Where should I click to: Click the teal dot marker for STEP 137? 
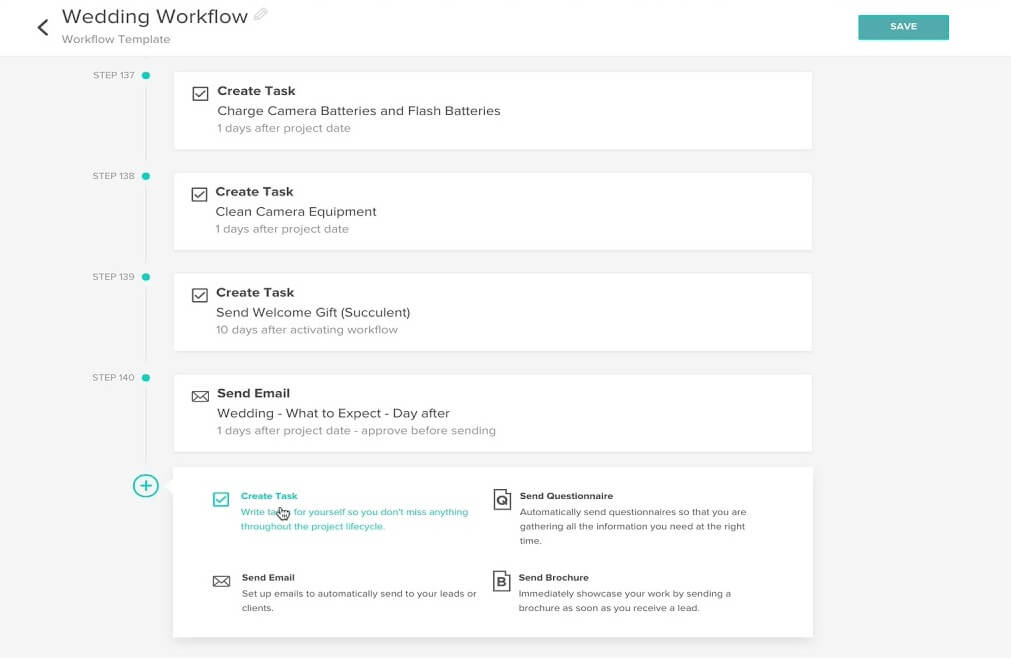click(x=146, y=75)
